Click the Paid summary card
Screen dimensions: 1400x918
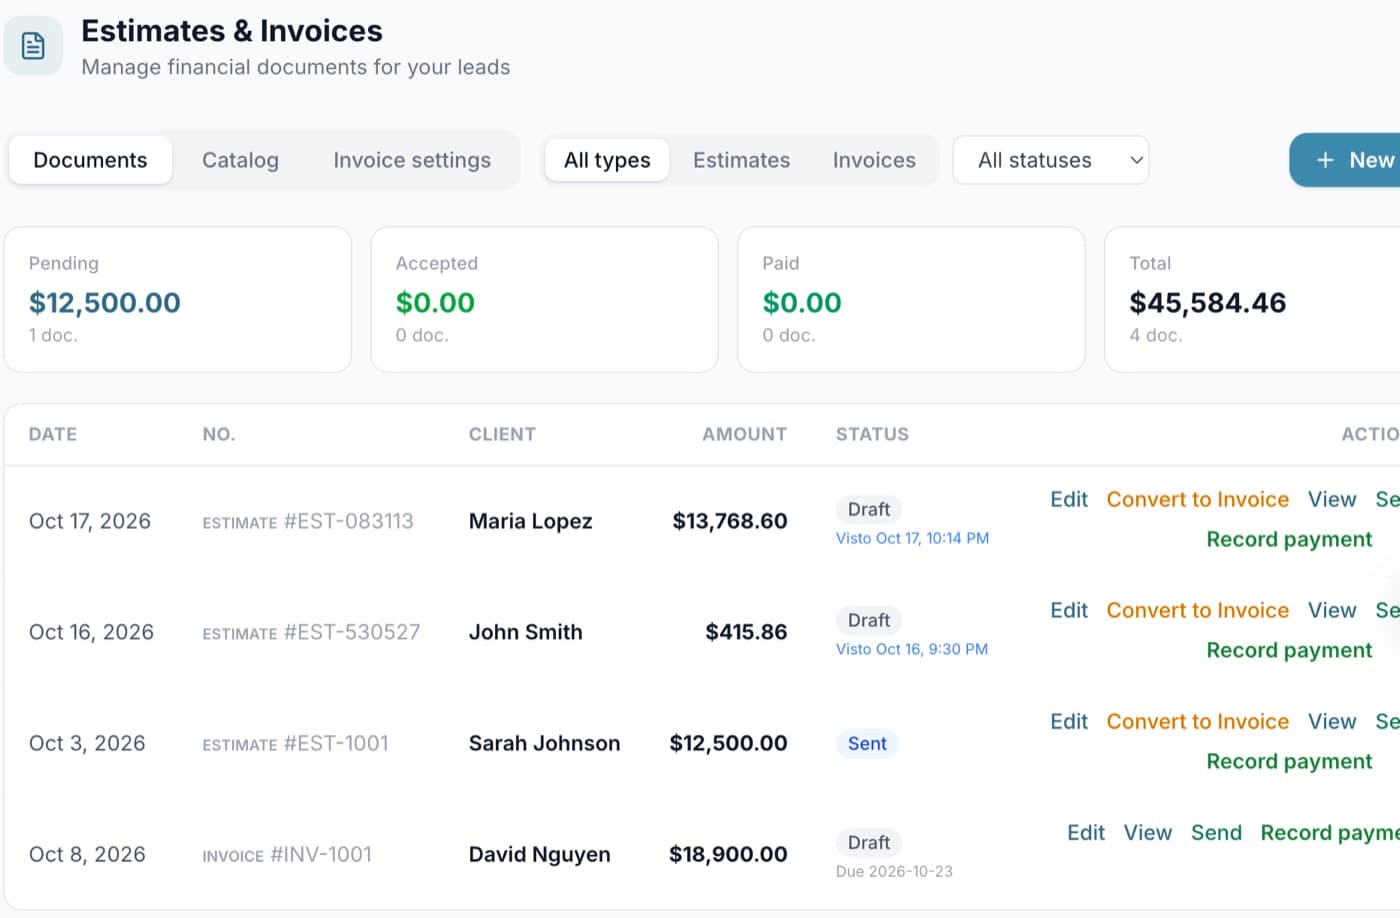tap(911, 300)
